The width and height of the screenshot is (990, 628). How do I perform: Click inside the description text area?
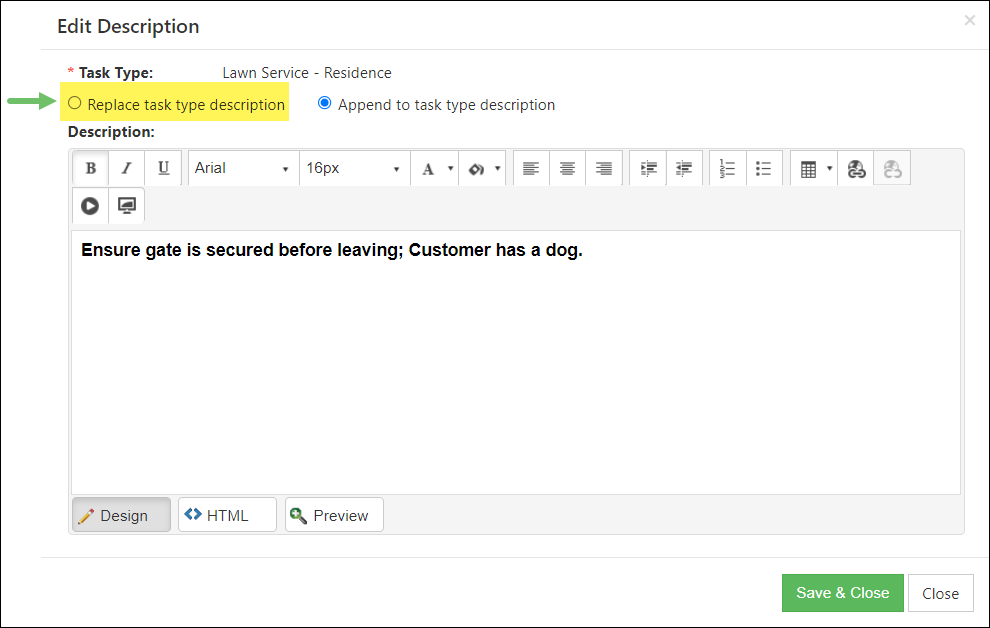pos(516,362)
